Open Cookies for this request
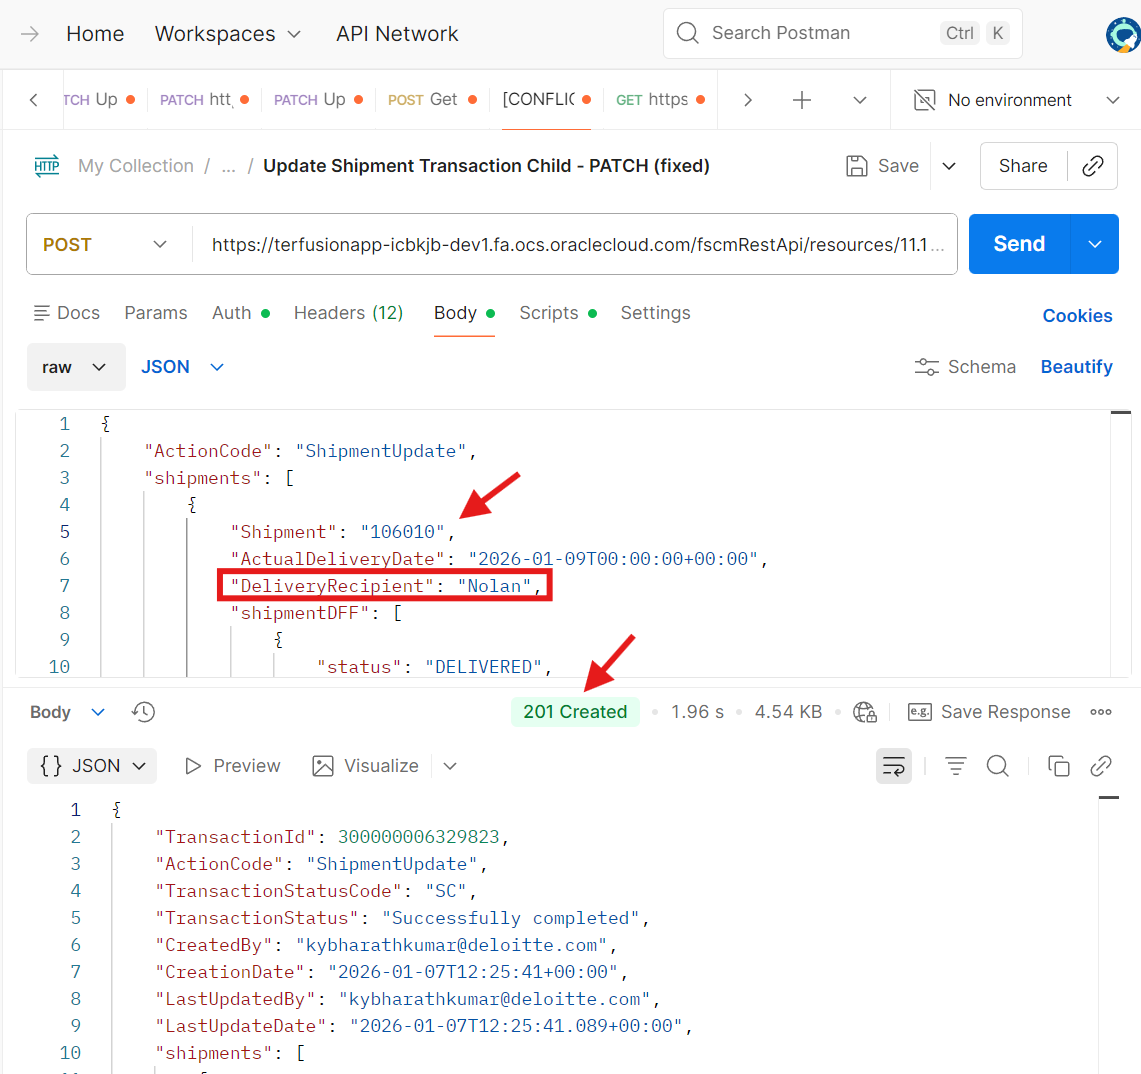This screenshot has height=1074, width=1141. [x=1077, y=315]
